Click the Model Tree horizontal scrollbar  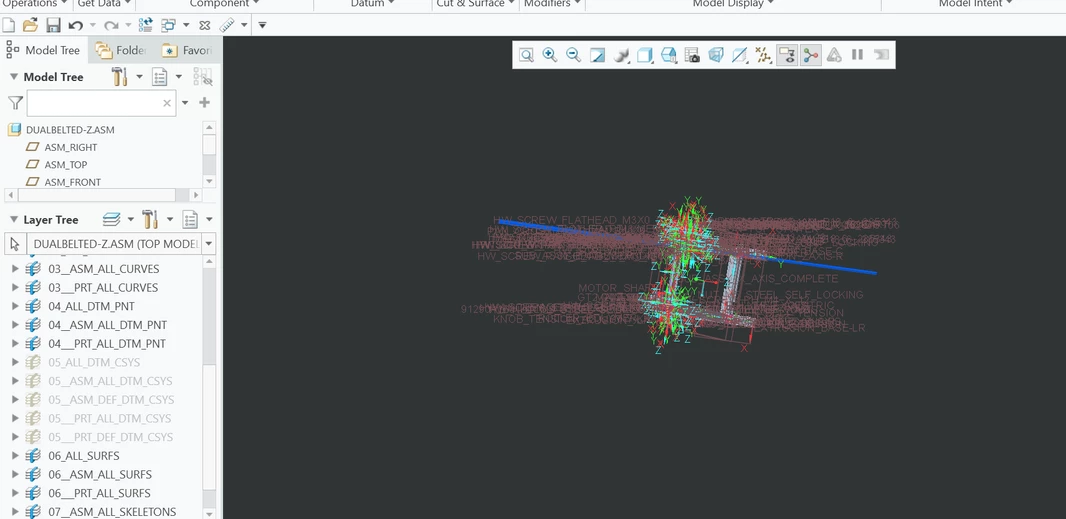click(x=96, y=195)
